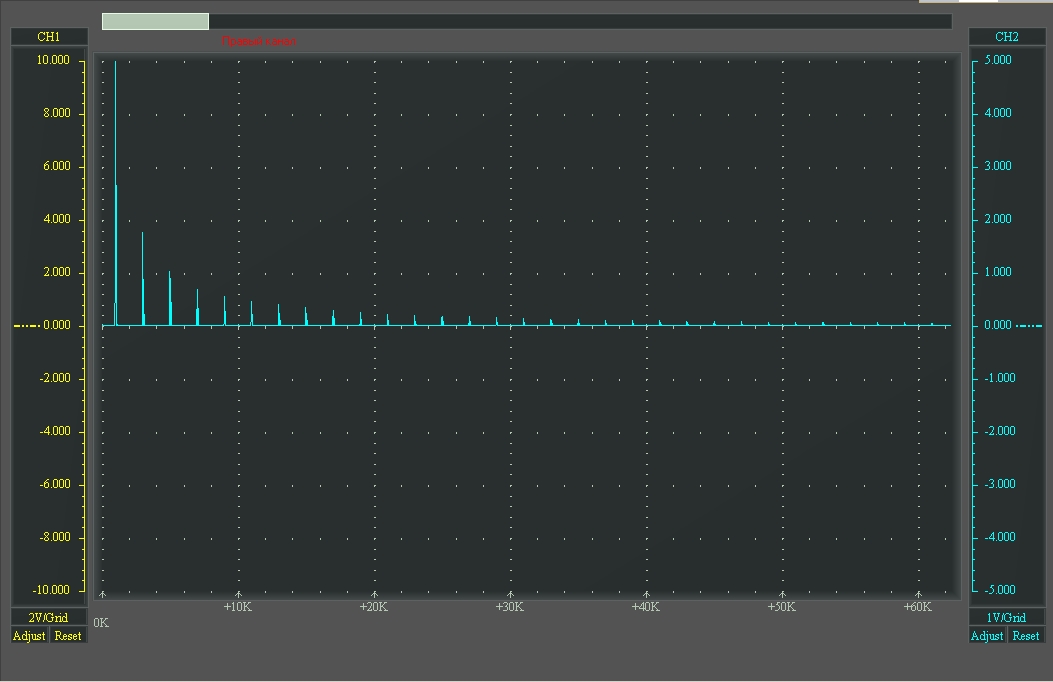Viewport: 1053px width, 682px height.
Task: Click the cyan CH2 zero-level marker
Action: tap(1029, 326)
